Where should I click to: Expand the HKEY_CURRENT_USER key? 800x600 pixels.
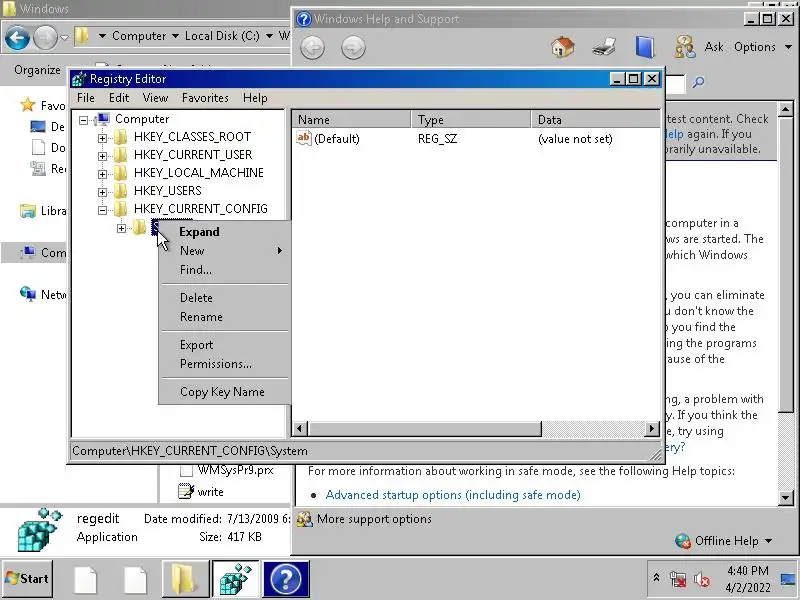103,156
